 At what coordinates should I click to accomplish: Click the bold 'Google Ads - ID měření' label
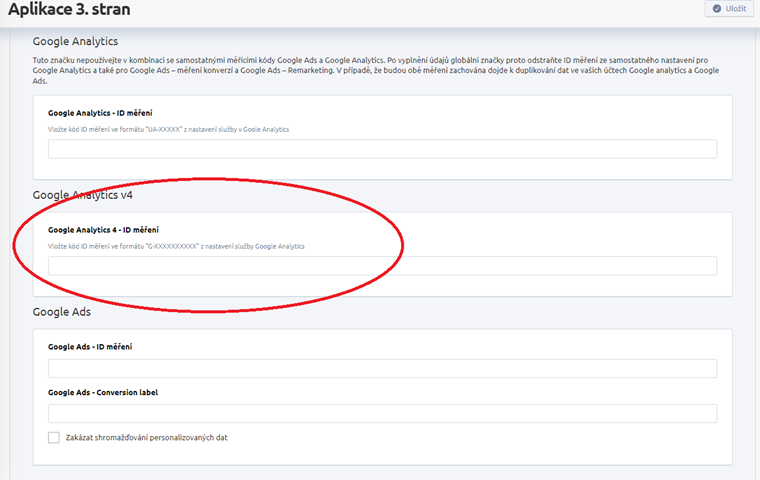pos(90,346)
